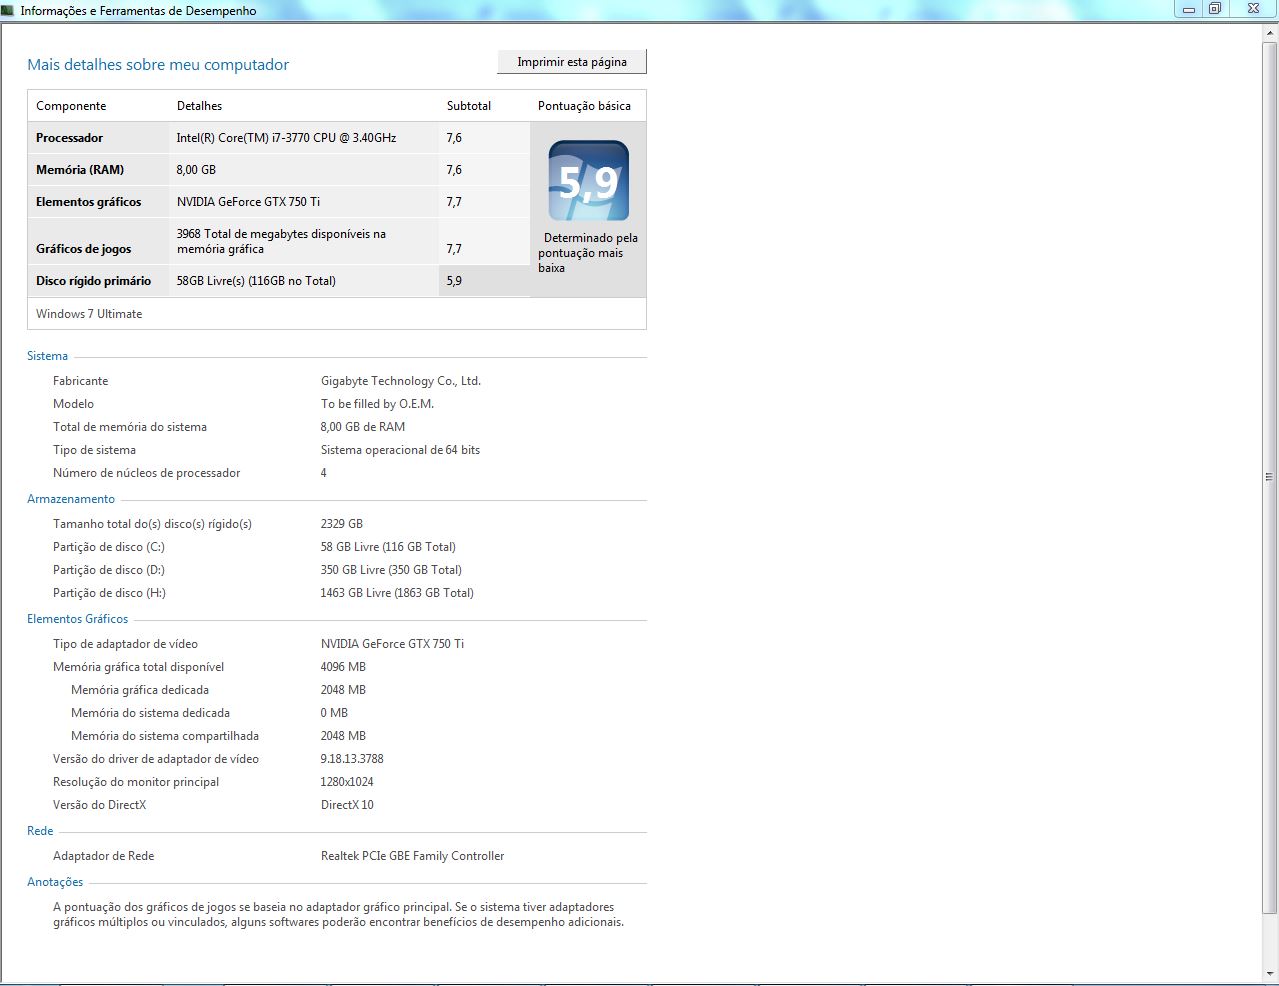Click the performance tool title bar icon
The width and height of the screenshot is (1279, 986).
8,10
